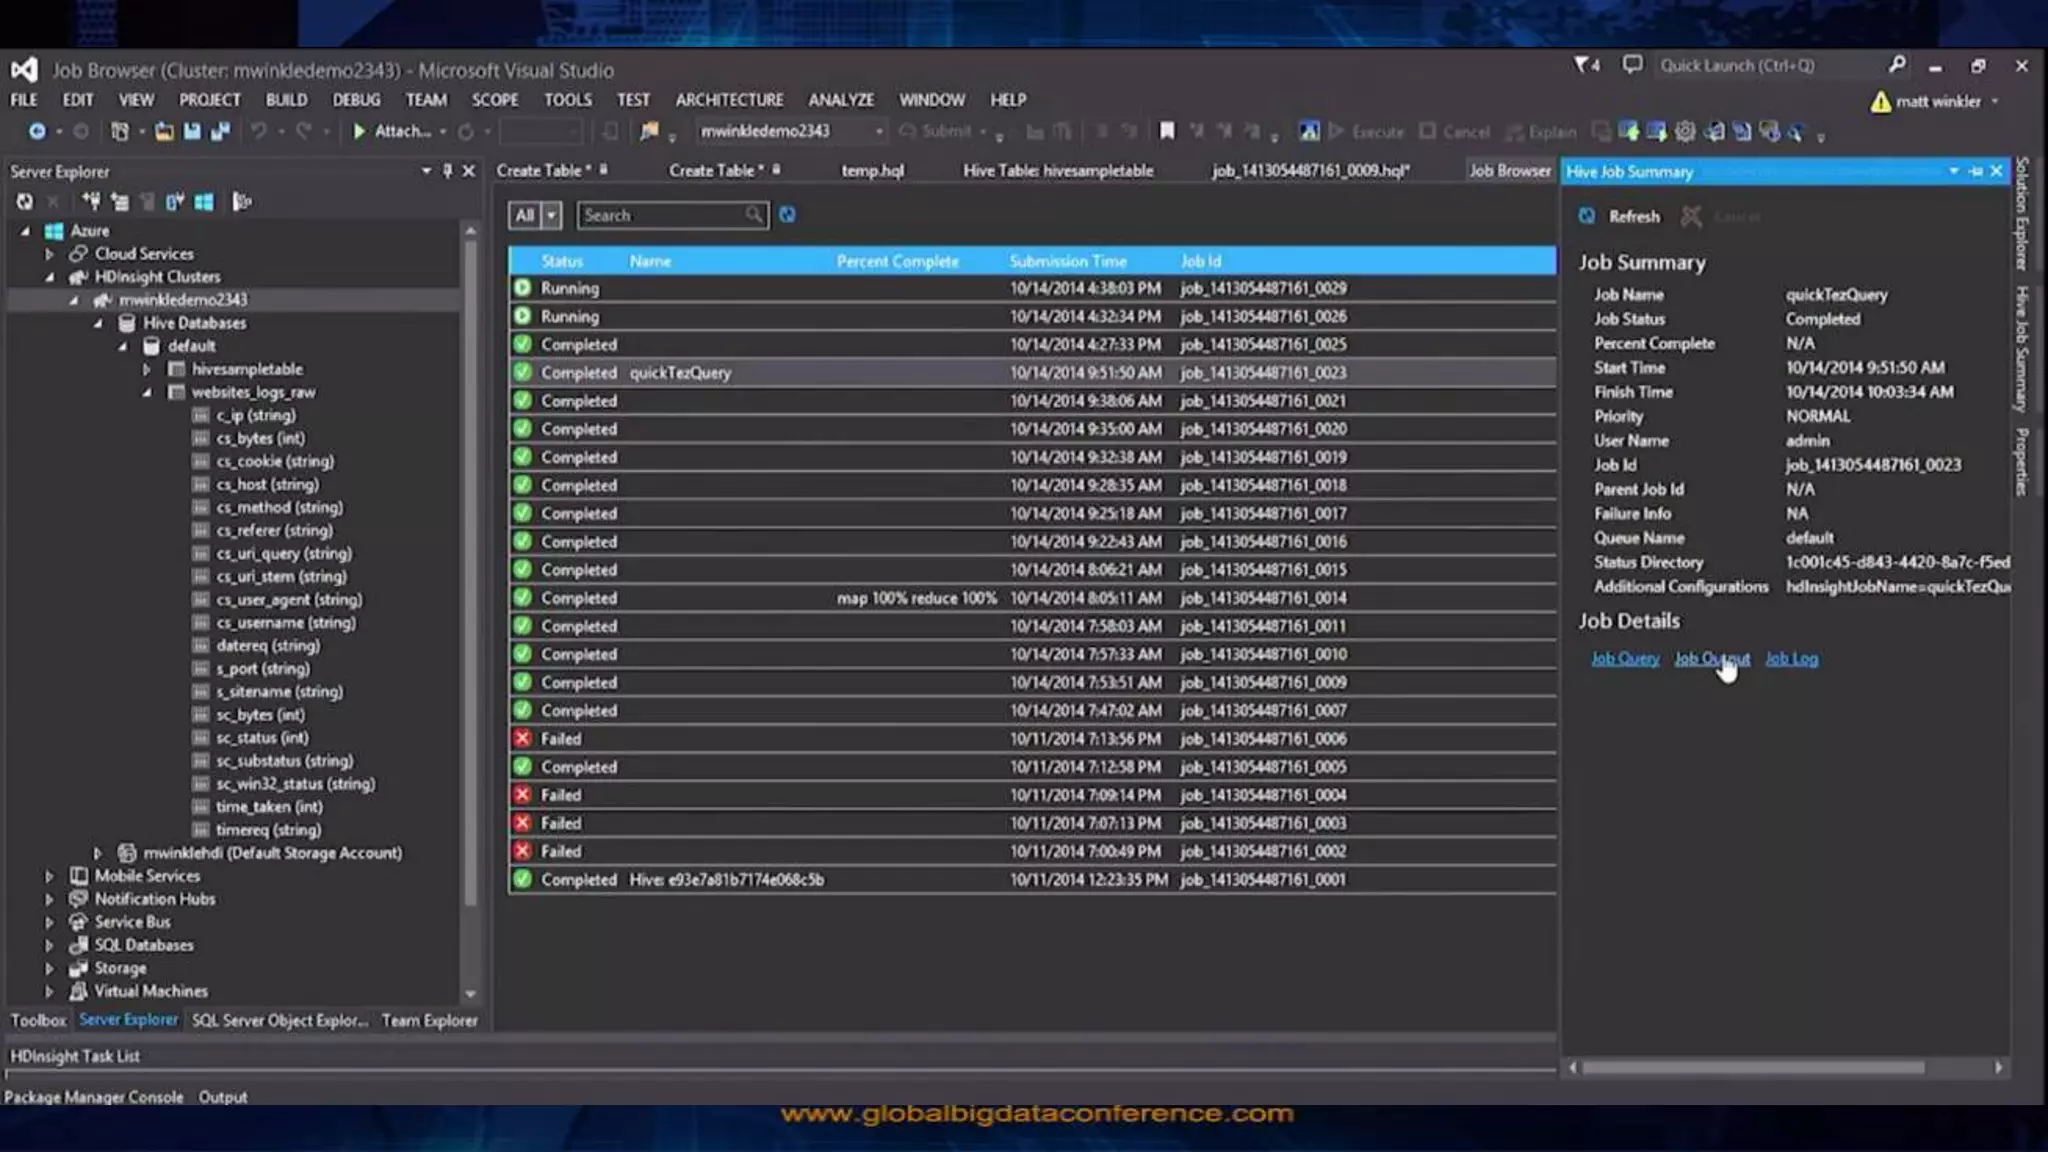This screenshot has width=2048, height=1152.
Task: Open the feedback speech bubble icon
Action: (x=1632, y=66)
